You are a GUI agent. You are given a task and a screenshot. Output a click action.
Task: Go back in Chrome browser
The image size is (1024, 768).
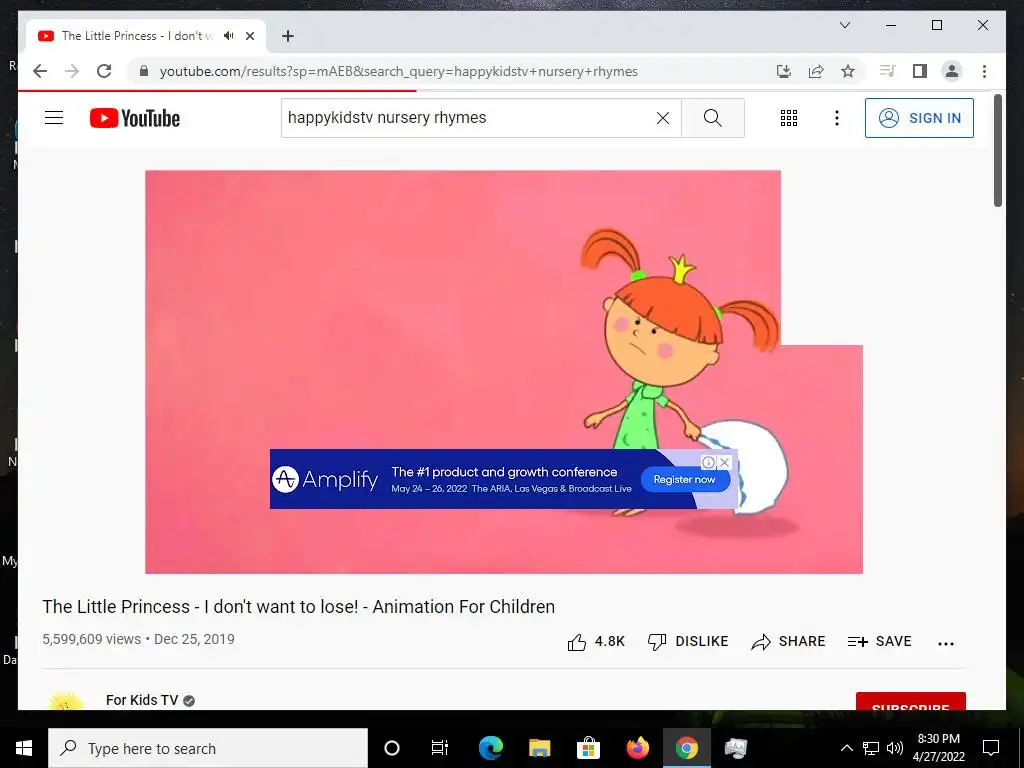click(40, 71)
